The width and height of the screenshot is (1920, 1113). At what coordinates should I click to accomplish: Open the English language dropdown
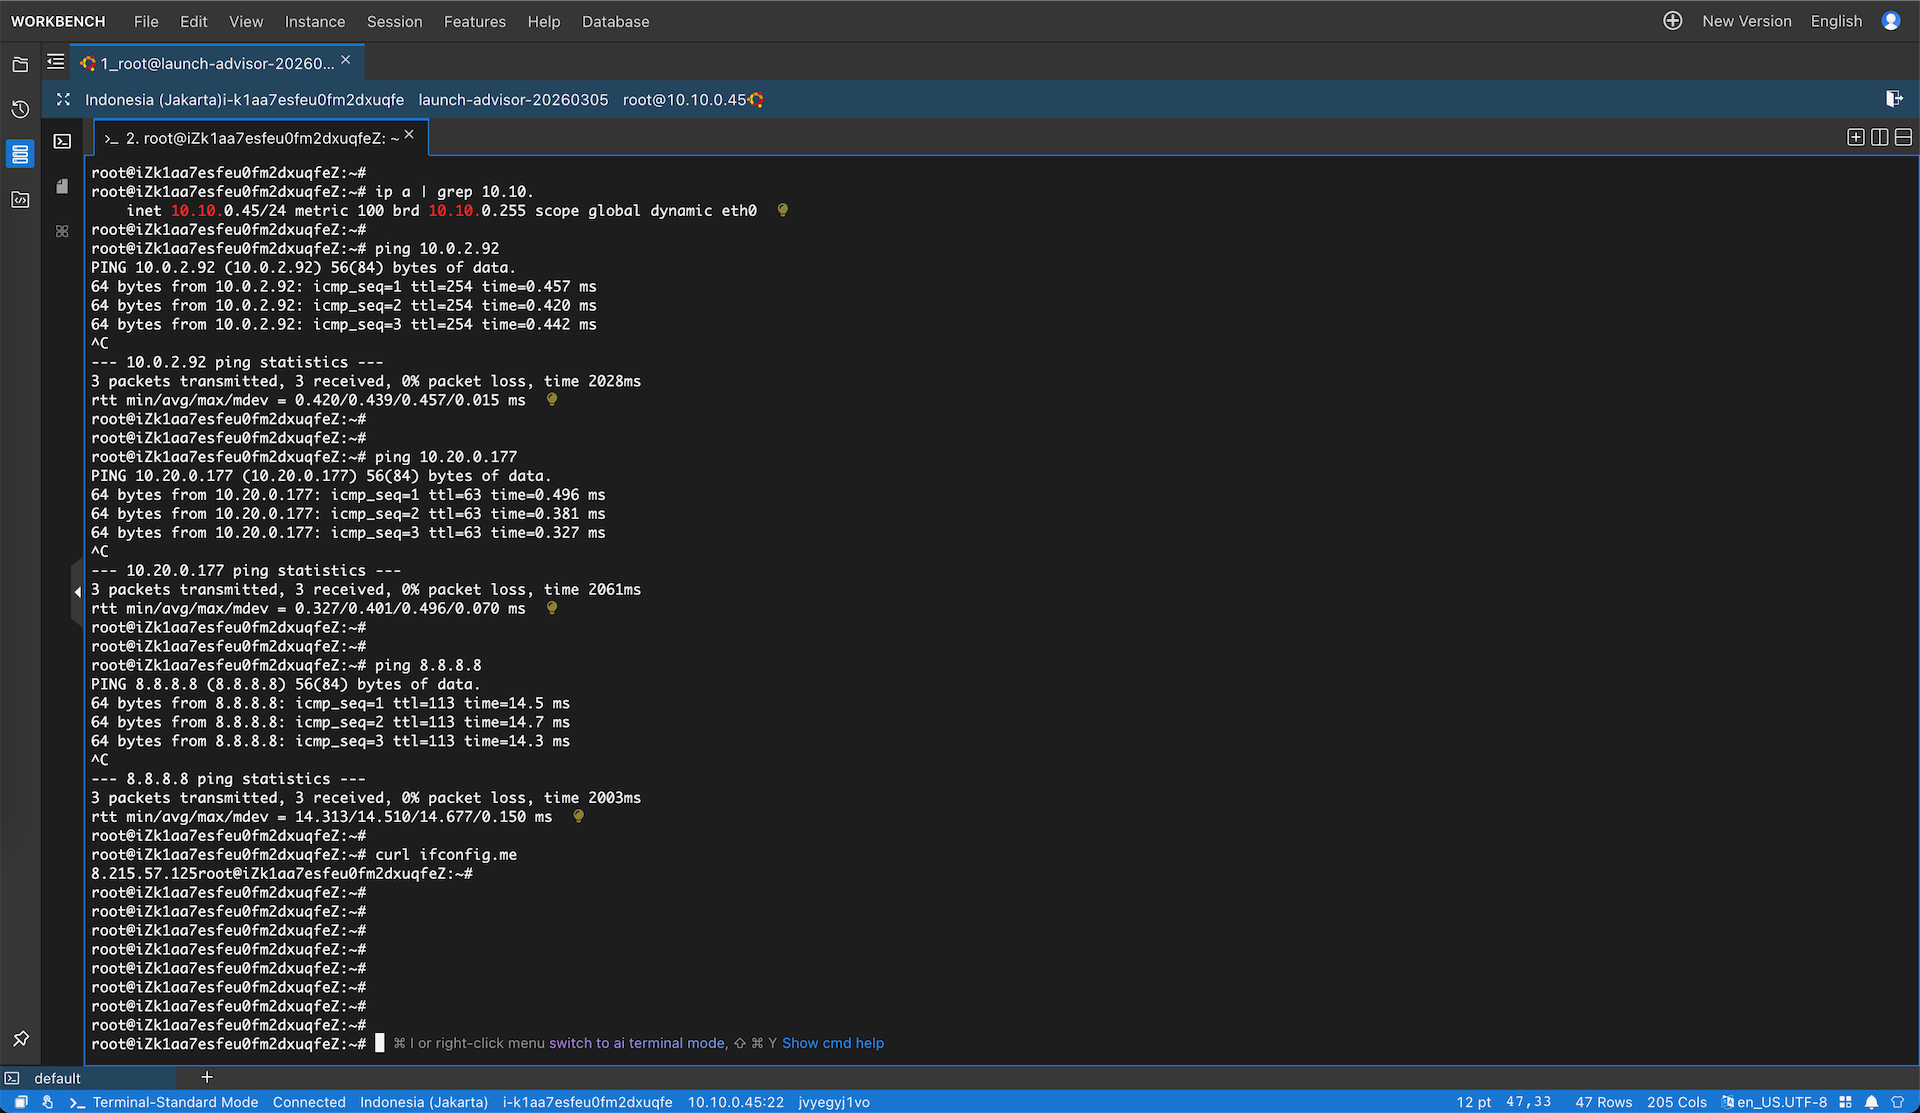tap(1836, 21)
